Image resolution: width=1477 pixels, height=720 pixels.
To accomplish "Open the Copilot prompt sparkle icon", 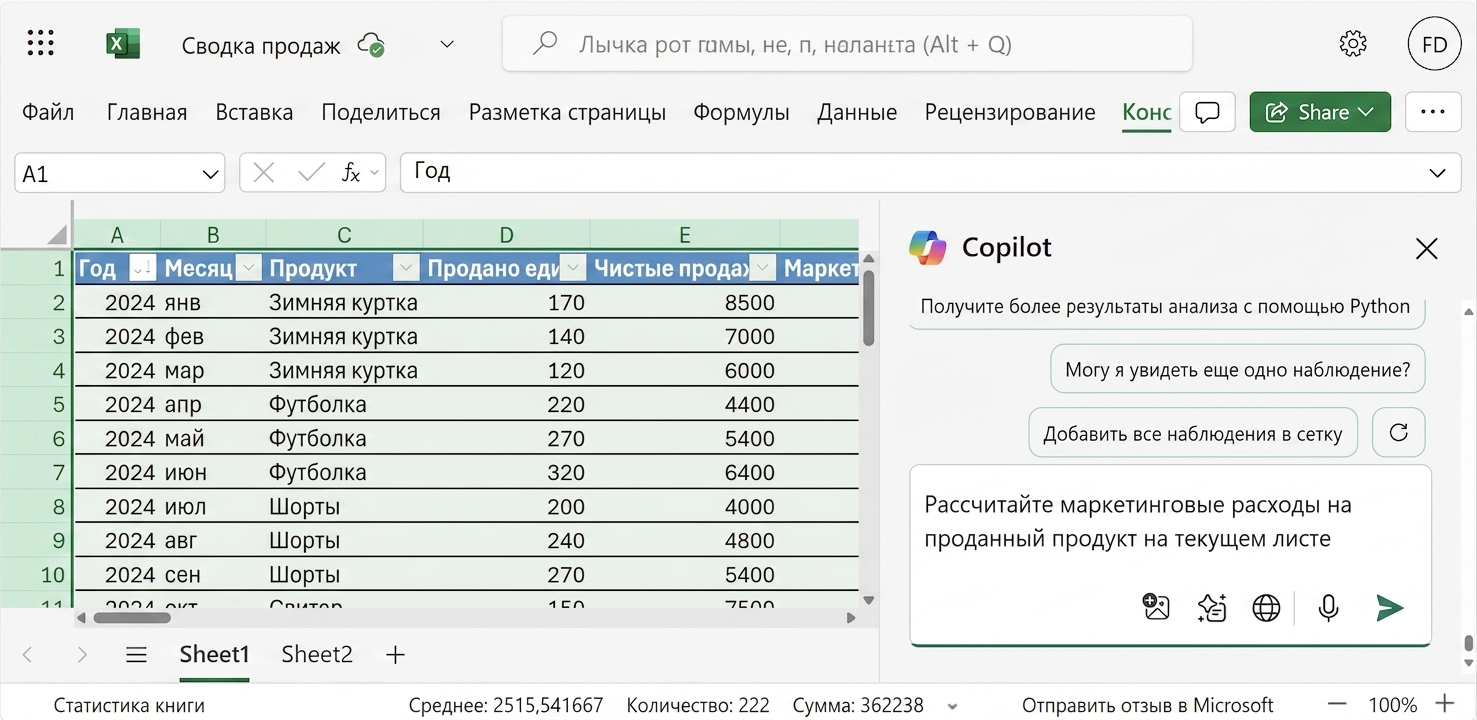I will (x=1212, y=607).
